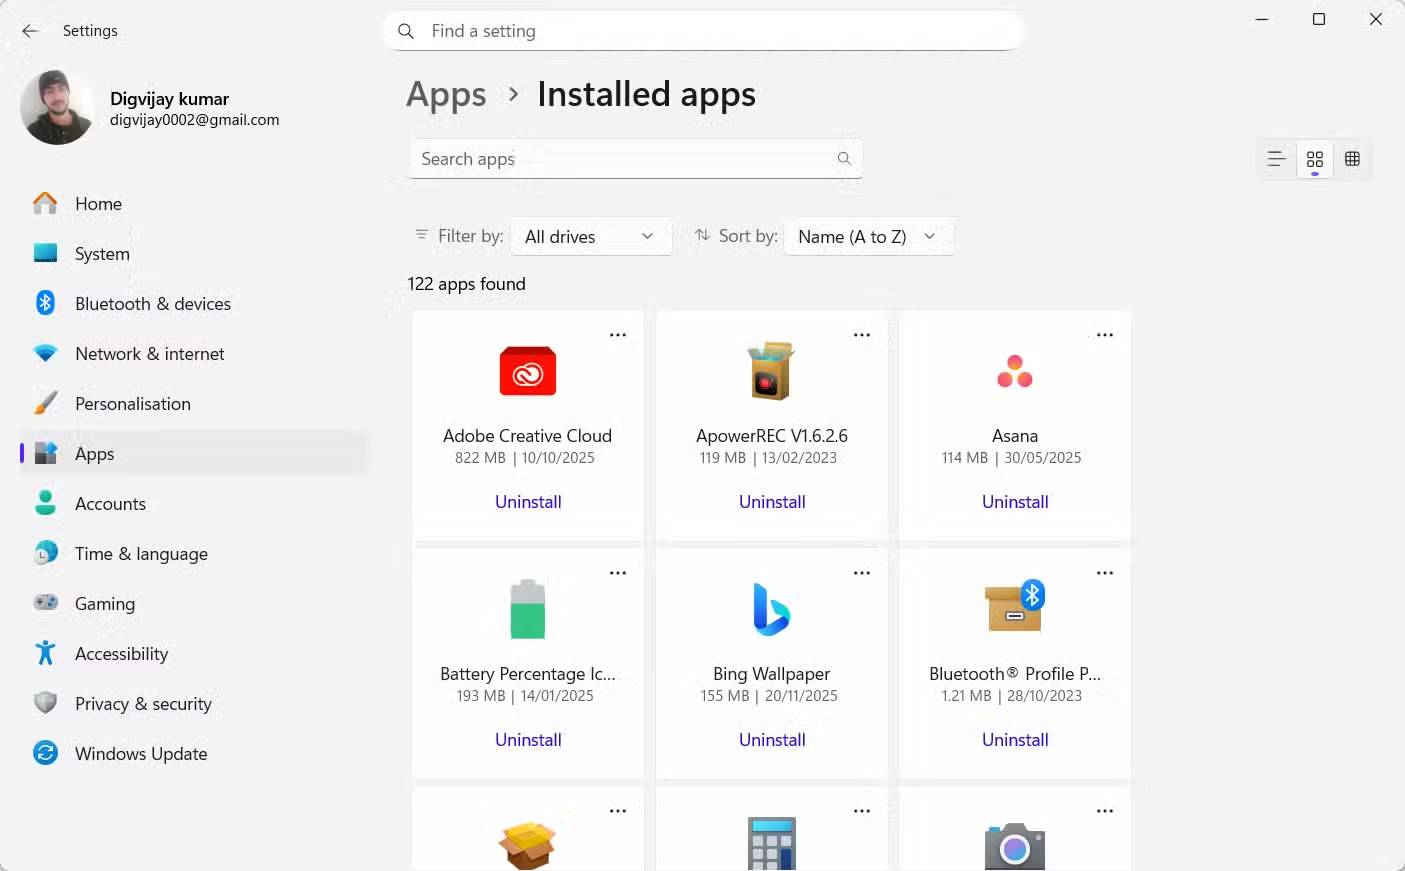1405x871 pixels.
Task: Open the Bluetooth & devices settings icon
Action: point(45,303)
